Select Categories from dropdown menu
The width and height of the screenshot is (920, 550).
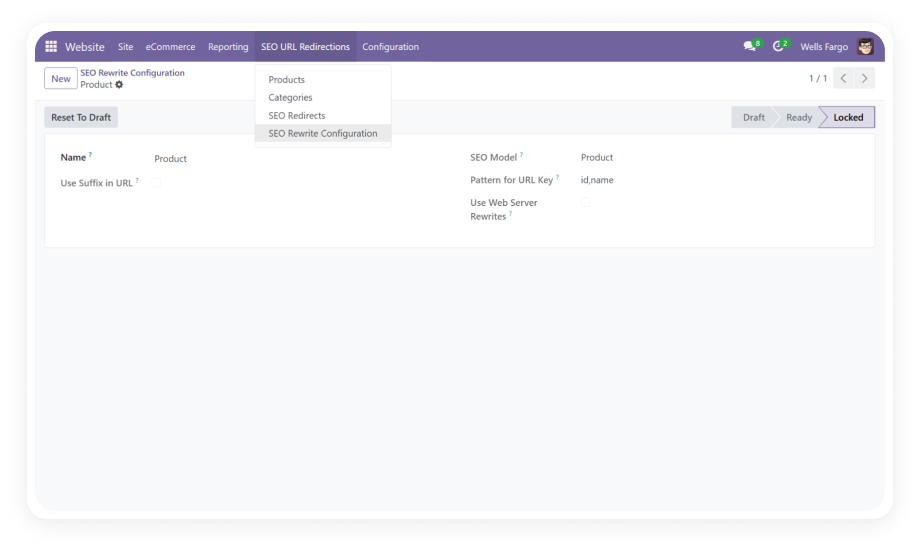[323, 97]
